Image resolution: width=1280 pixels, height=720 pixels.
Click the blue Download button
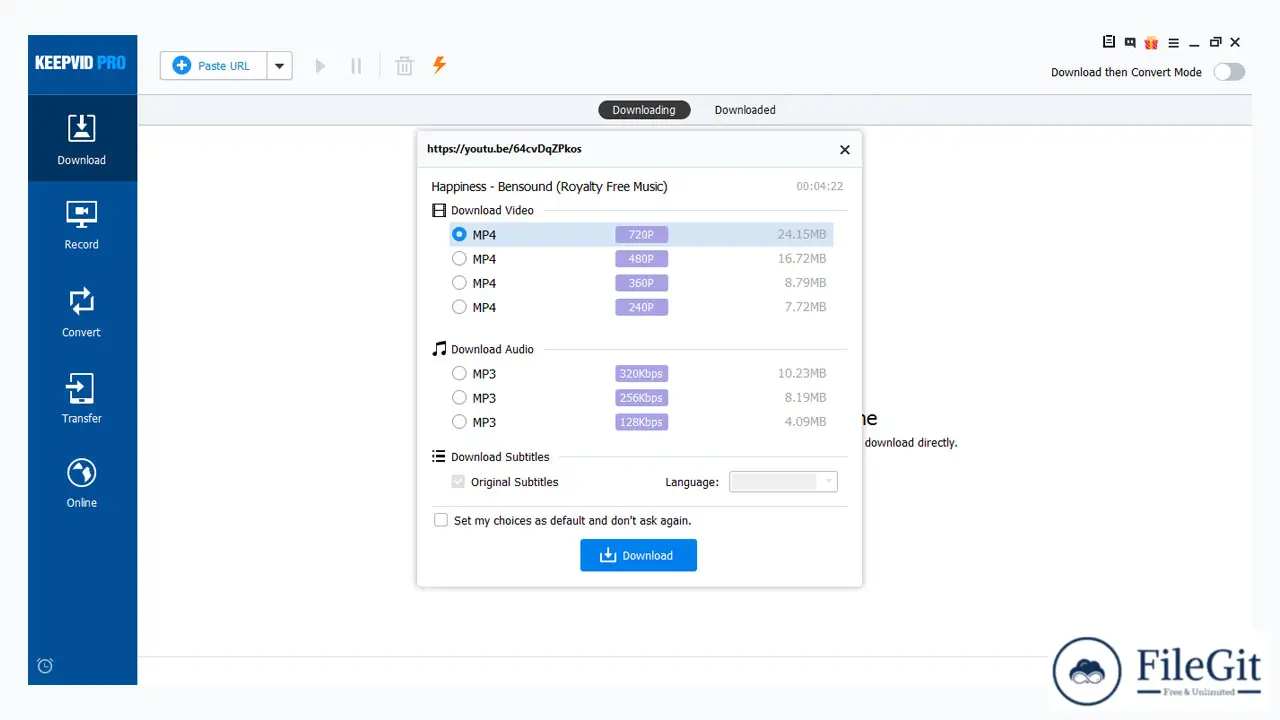pos(638,555)
